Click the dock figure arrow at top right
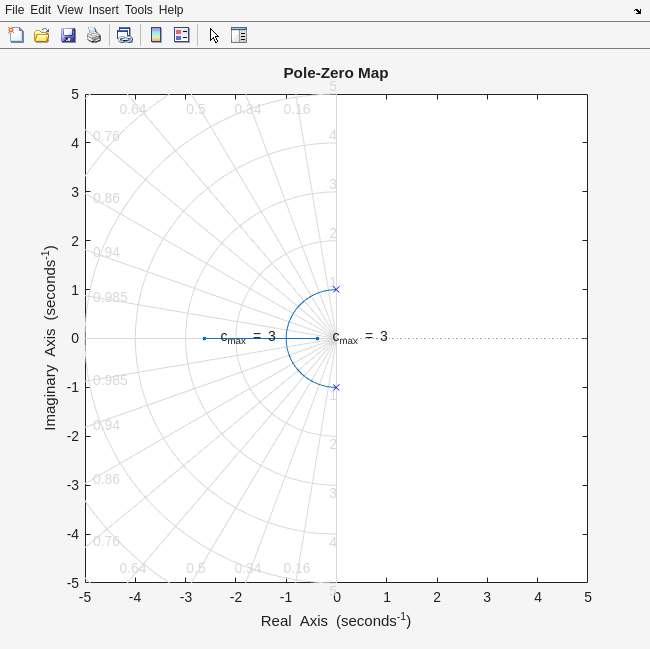The height and width of the screenshot is (649, 650). tap(637, 11)
